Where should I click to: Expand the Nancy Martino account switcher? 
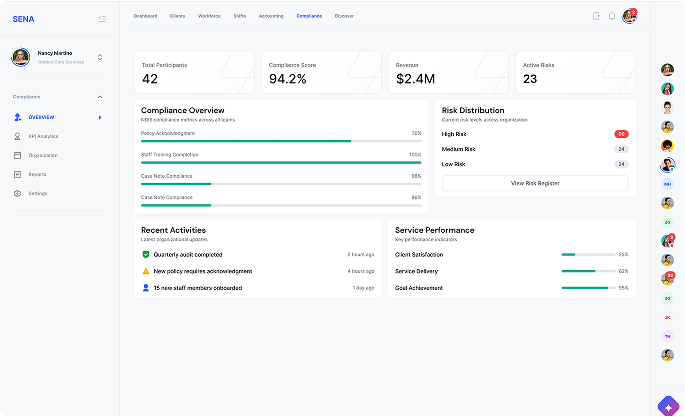point(99,57)
